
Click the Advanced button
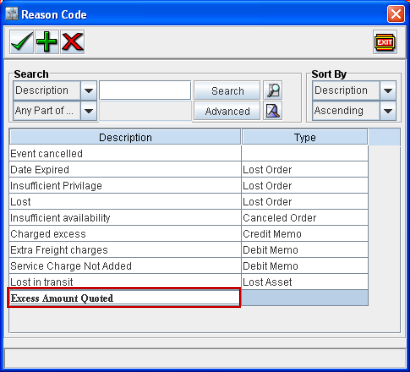click(227, 111)
